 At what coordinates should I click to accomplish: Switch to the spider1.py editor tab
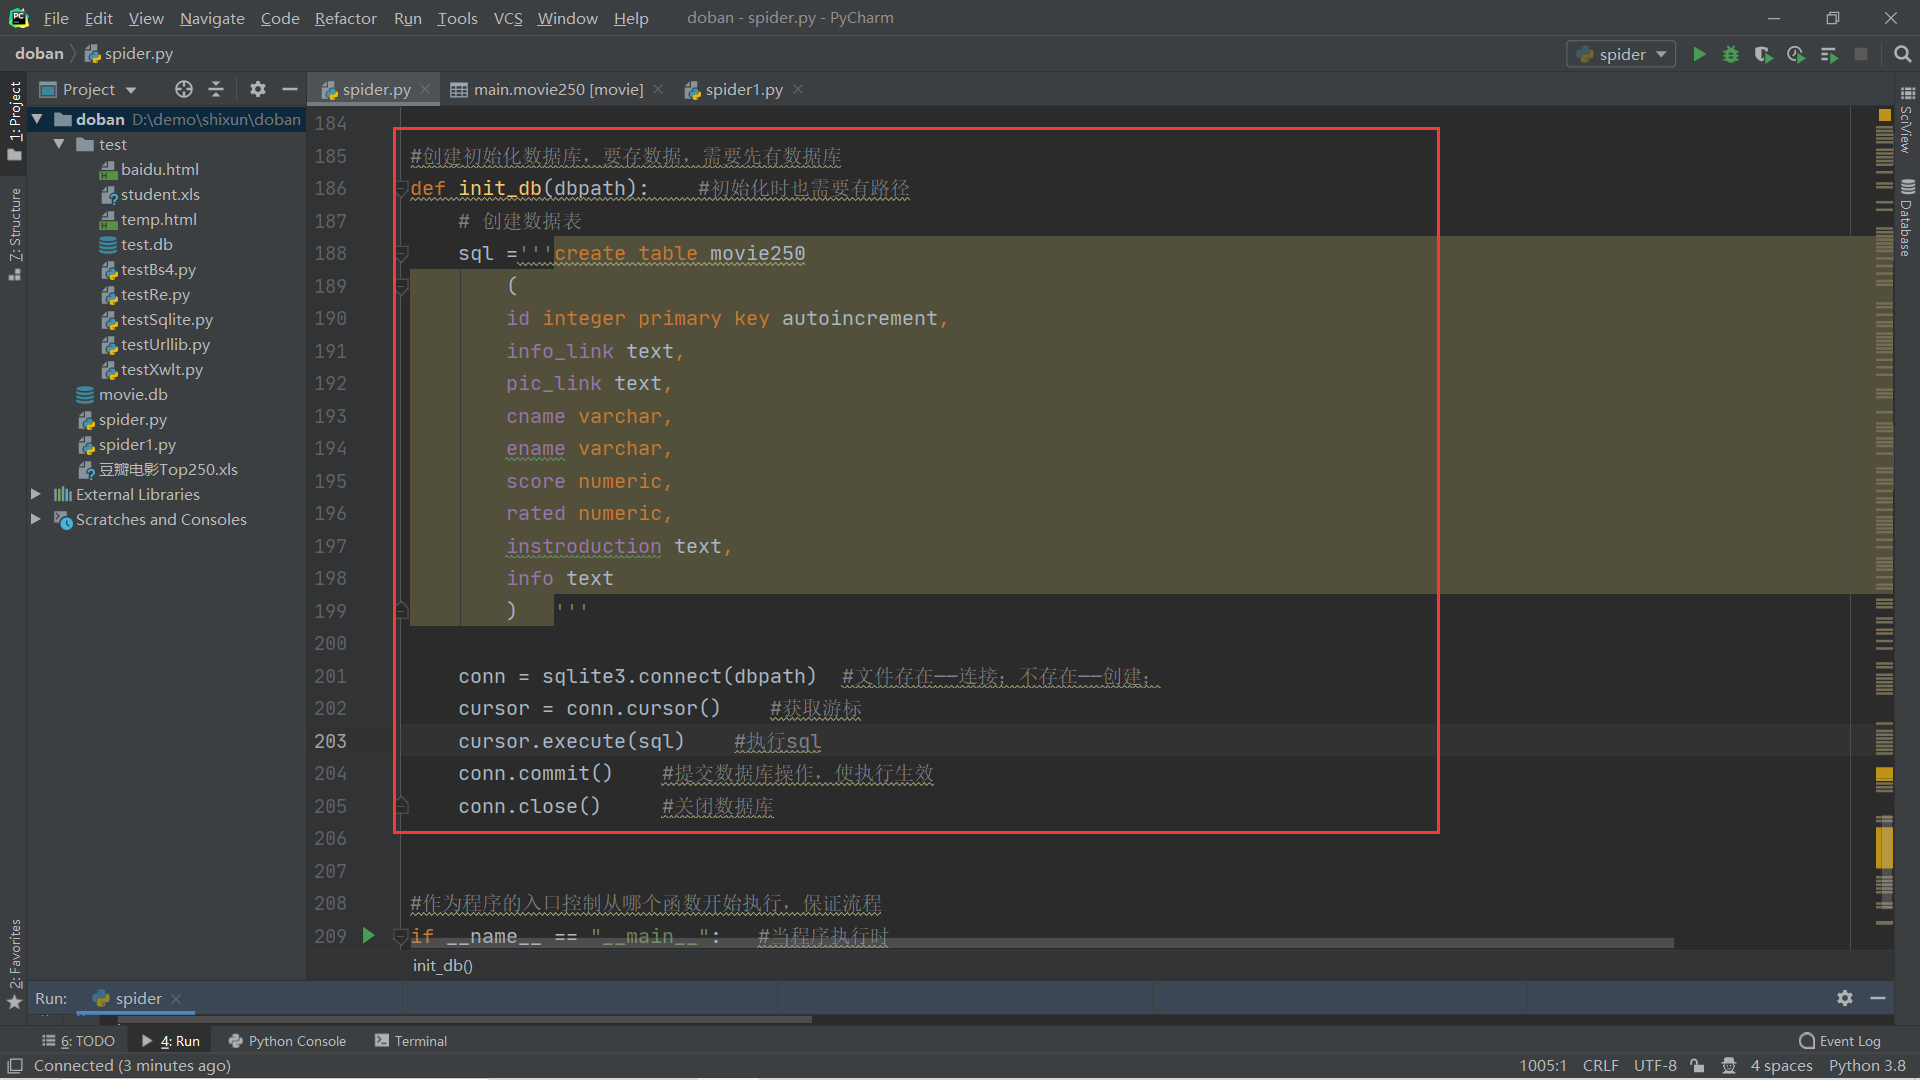[743, 89]
